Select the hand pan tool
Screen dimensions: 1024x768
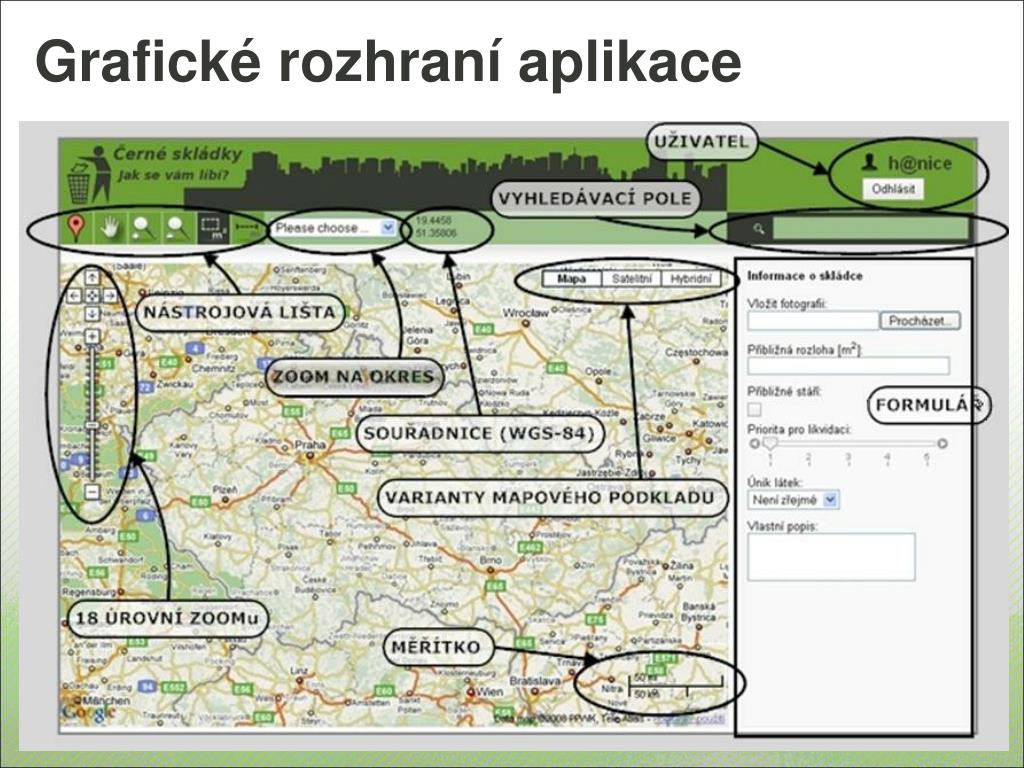pos(111,227)
